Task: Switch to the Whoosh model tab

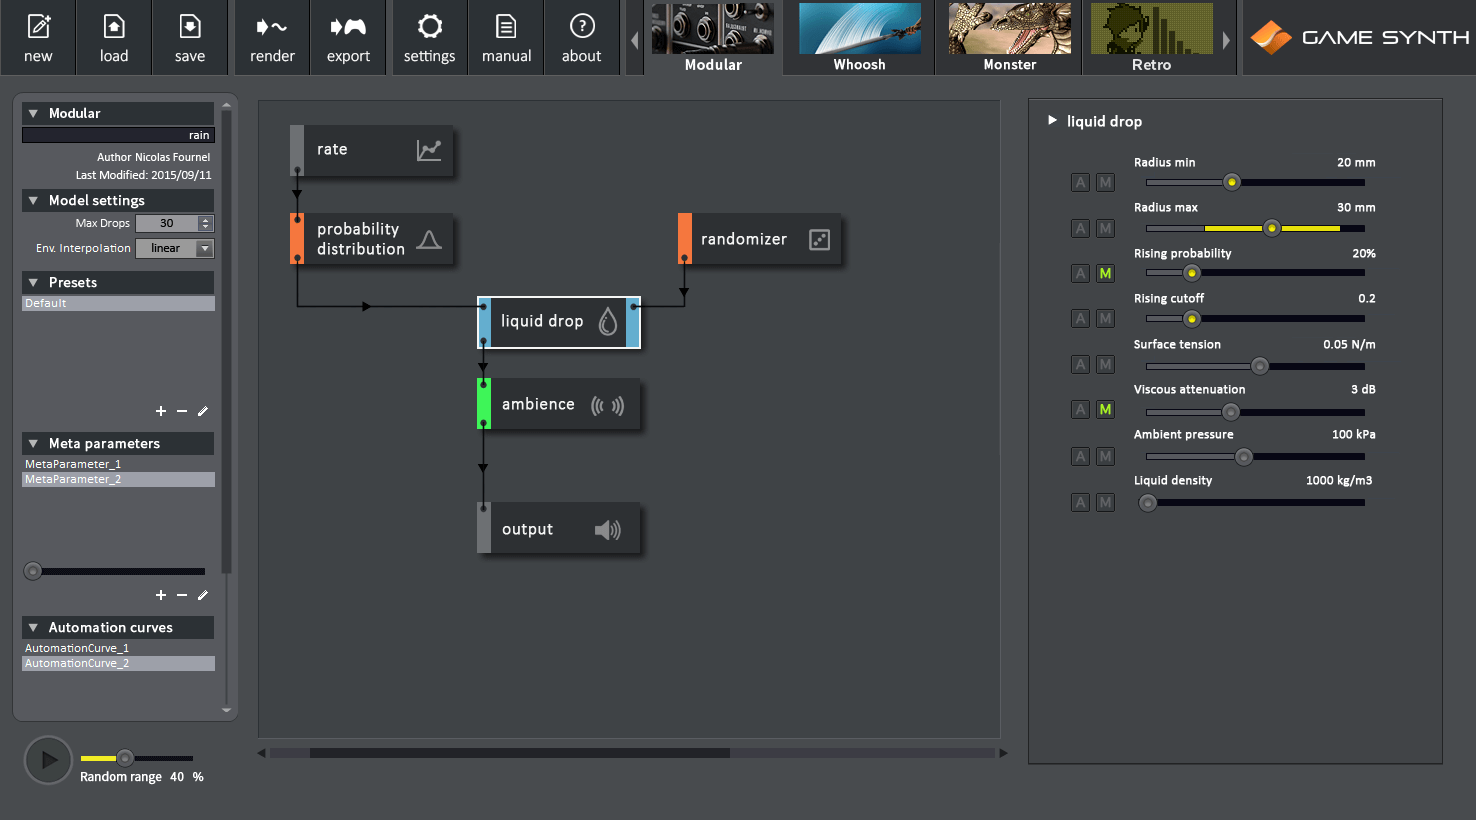Action: [x=859, y=37]
